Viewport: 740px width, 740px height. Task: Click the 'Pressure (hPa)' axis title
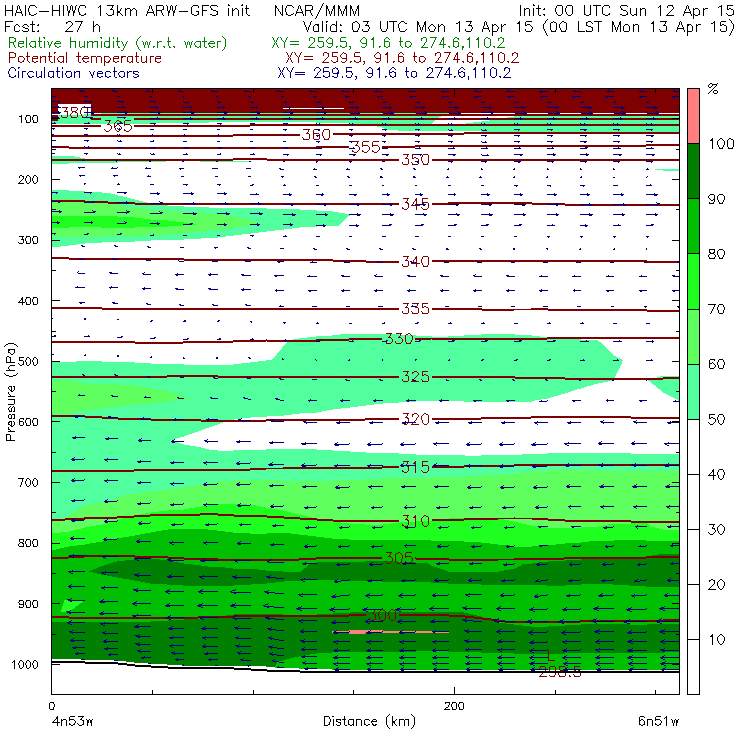[11, 392]
